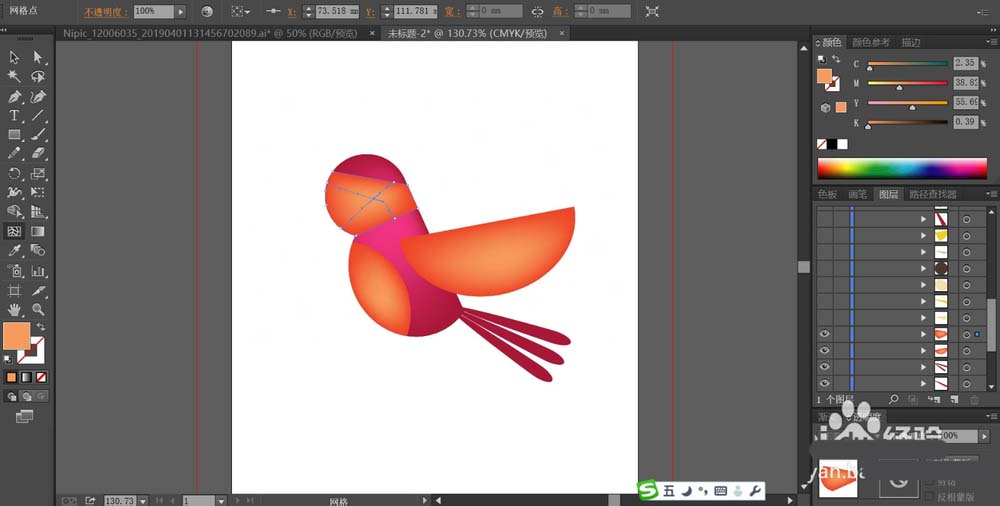The image size is (1000, 506).
Task: Select the Selection tool (black arrow)
Action: tap(14, 57)
